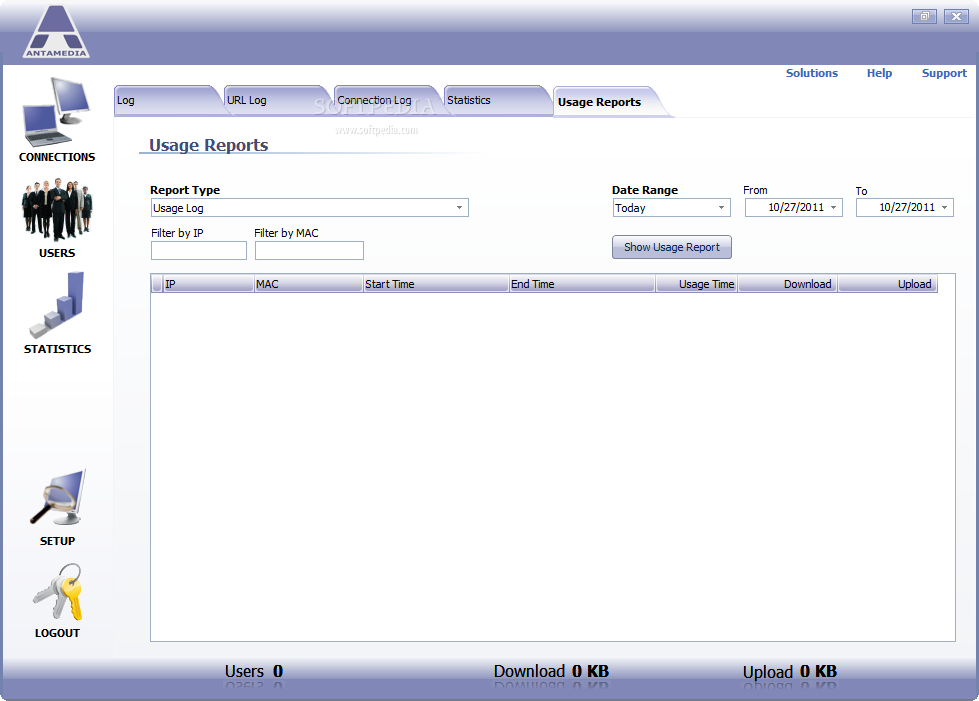Image resolution: width=979 pixels, height=701 pixels.
Task: Sort by the IP column header
Action: pyautogui.click(x=209, y=284)
